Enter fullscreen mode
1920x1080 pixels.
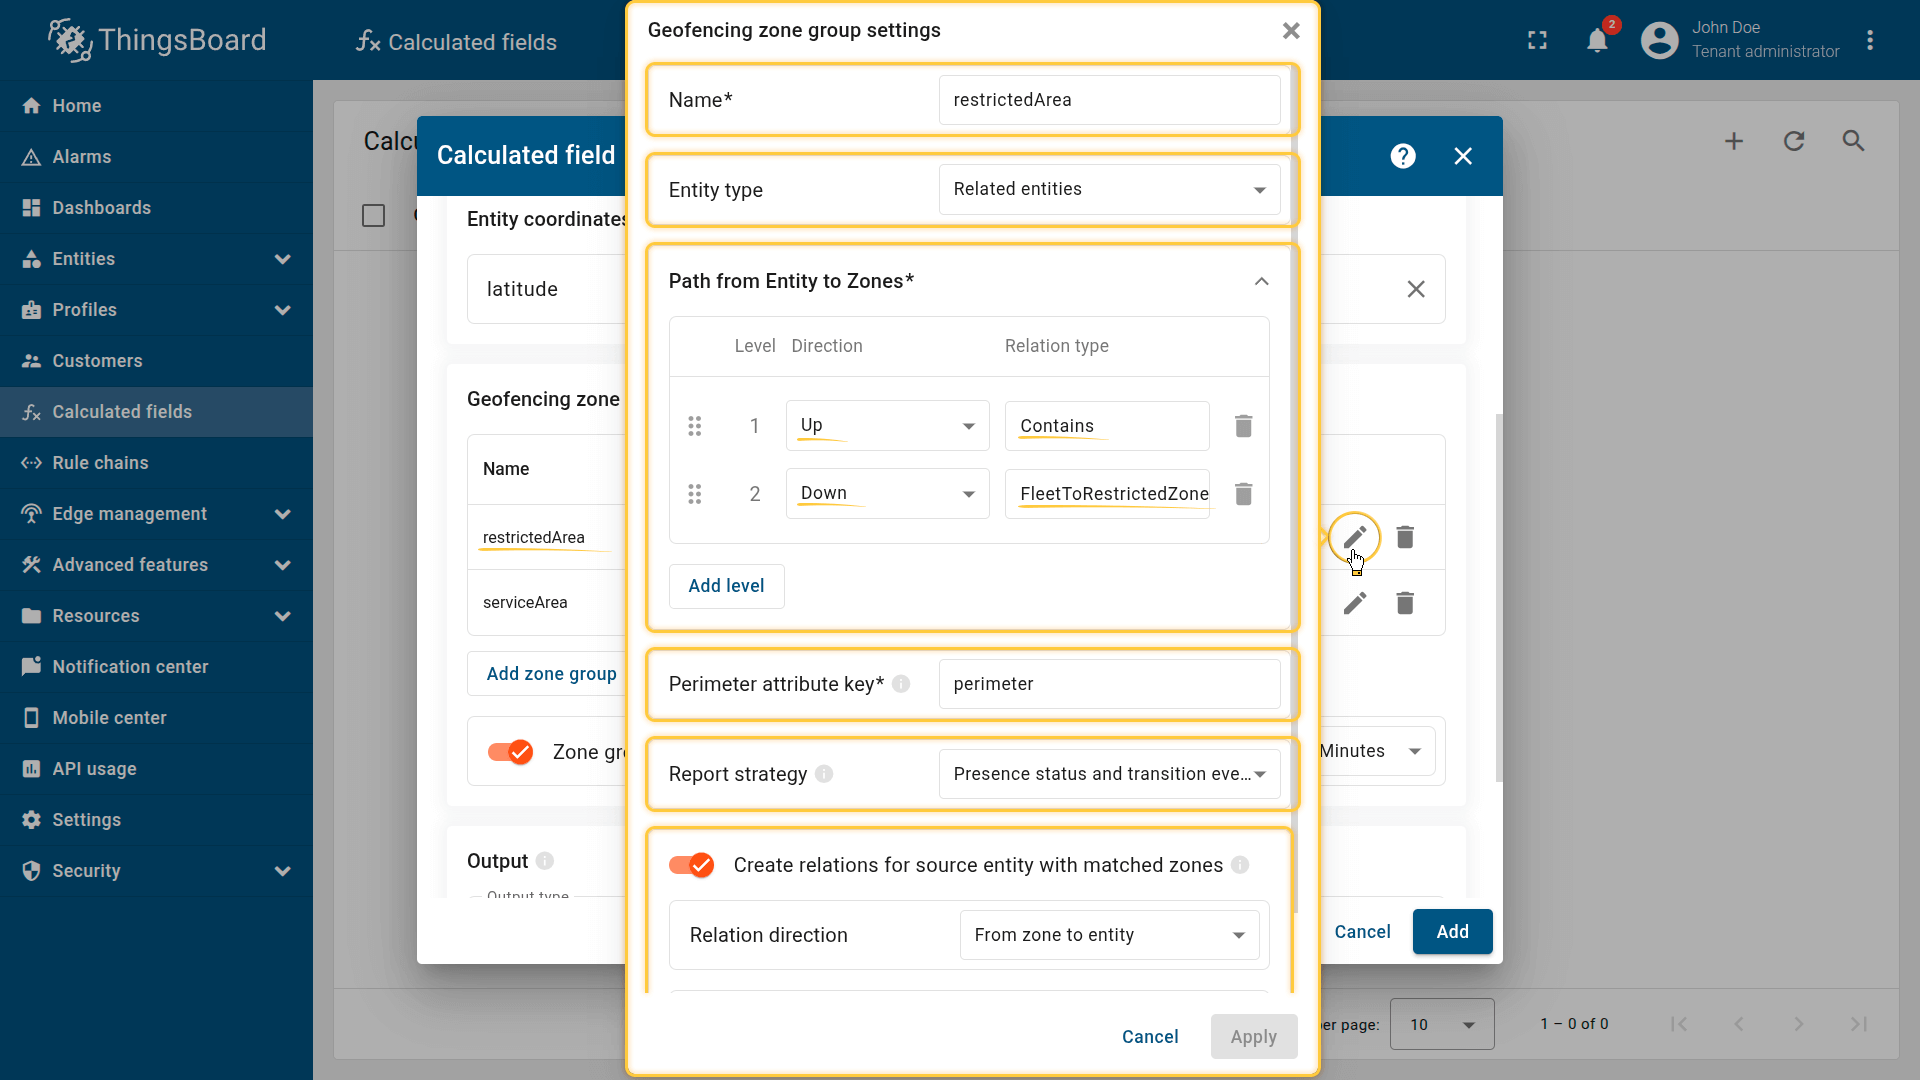point(1537,41)
